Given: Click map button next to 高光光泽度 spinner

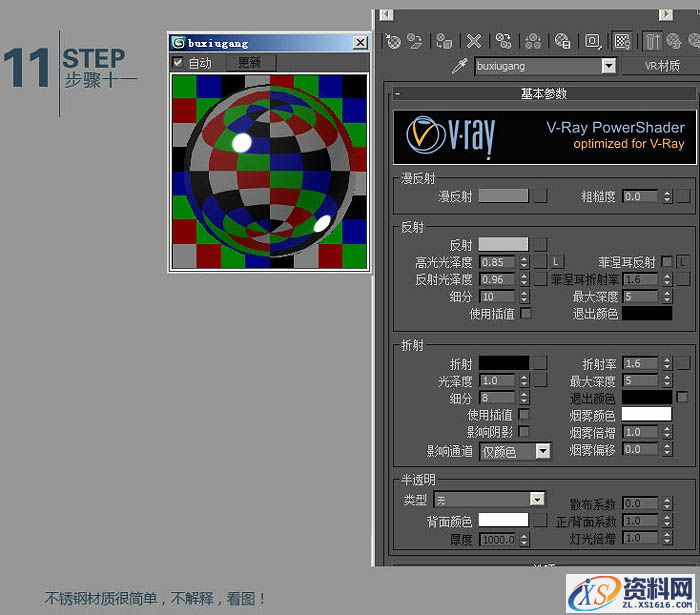Looking at the screenshot, I should click(x=540, y=262).
